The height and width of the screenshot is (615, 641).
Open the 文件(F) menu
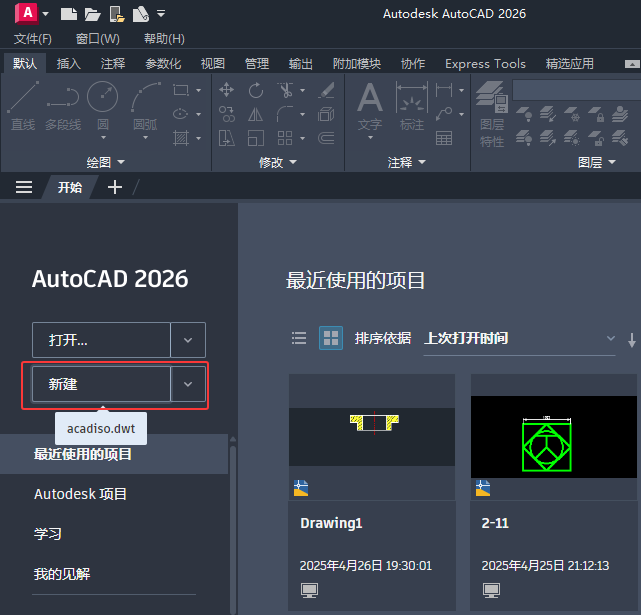coord(33,39)
